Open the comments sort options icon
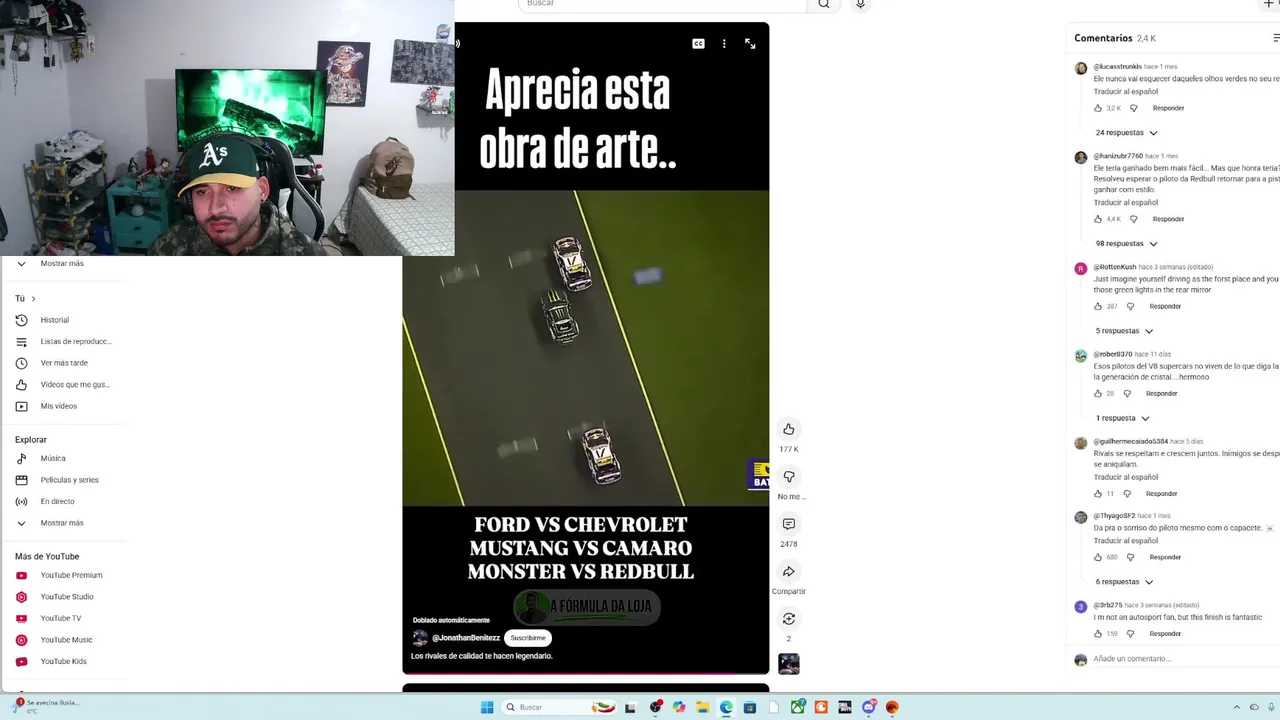1280x720 pixels. (x=1275, y=38)
